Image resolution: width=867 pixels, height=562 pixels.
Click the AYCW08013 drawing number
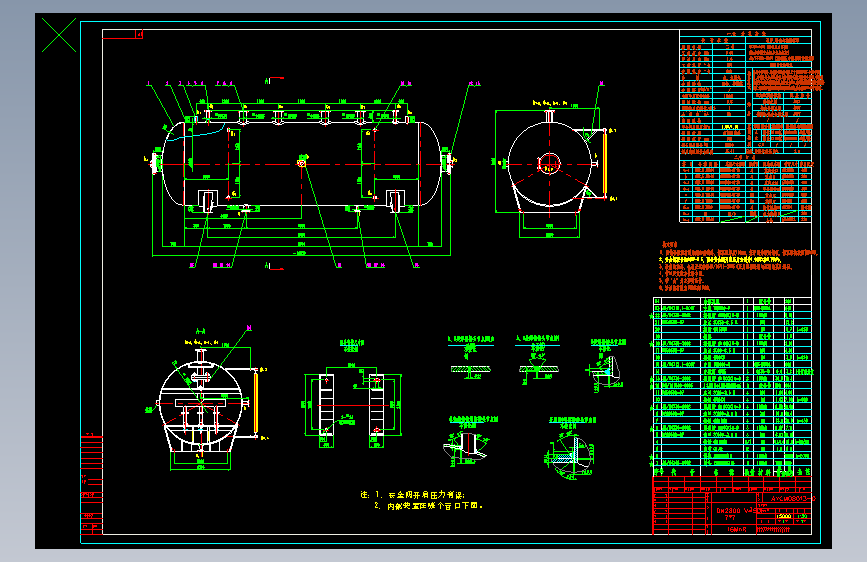793,498
